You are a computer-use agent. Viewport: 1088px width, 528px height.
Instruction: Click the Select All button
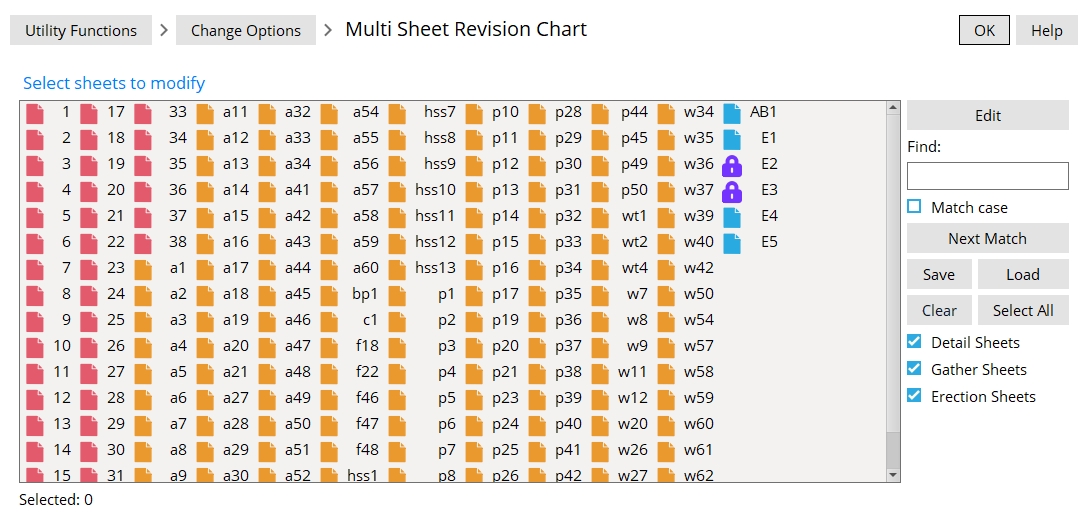[x=1022, y=310]
